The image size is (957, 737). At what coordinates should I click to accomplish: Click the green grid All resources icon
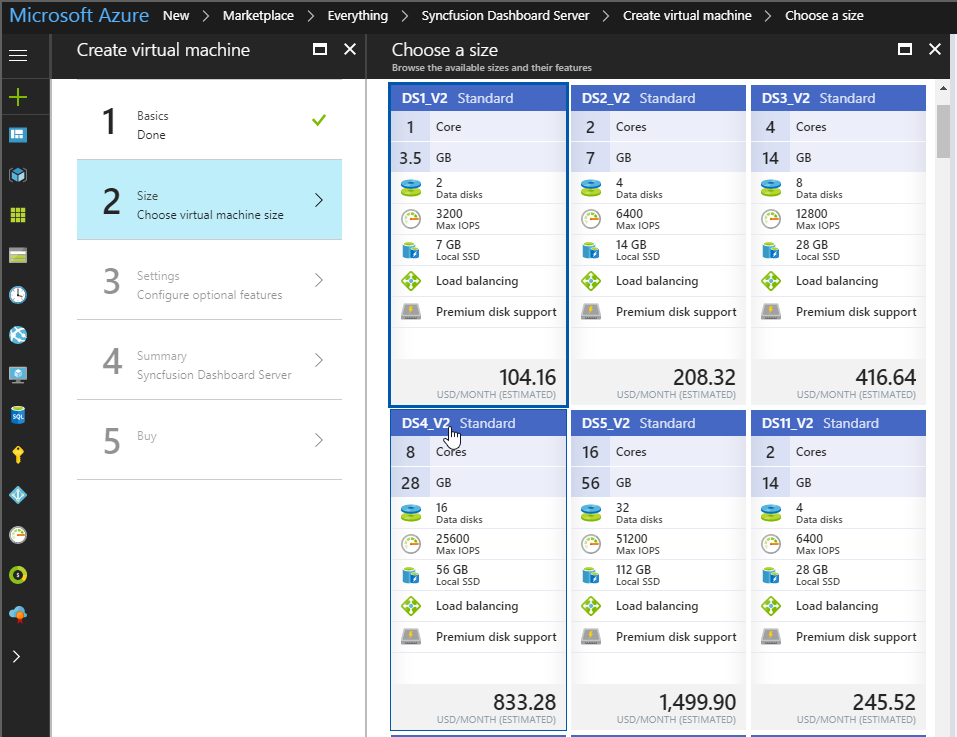(x=18, y=215)
